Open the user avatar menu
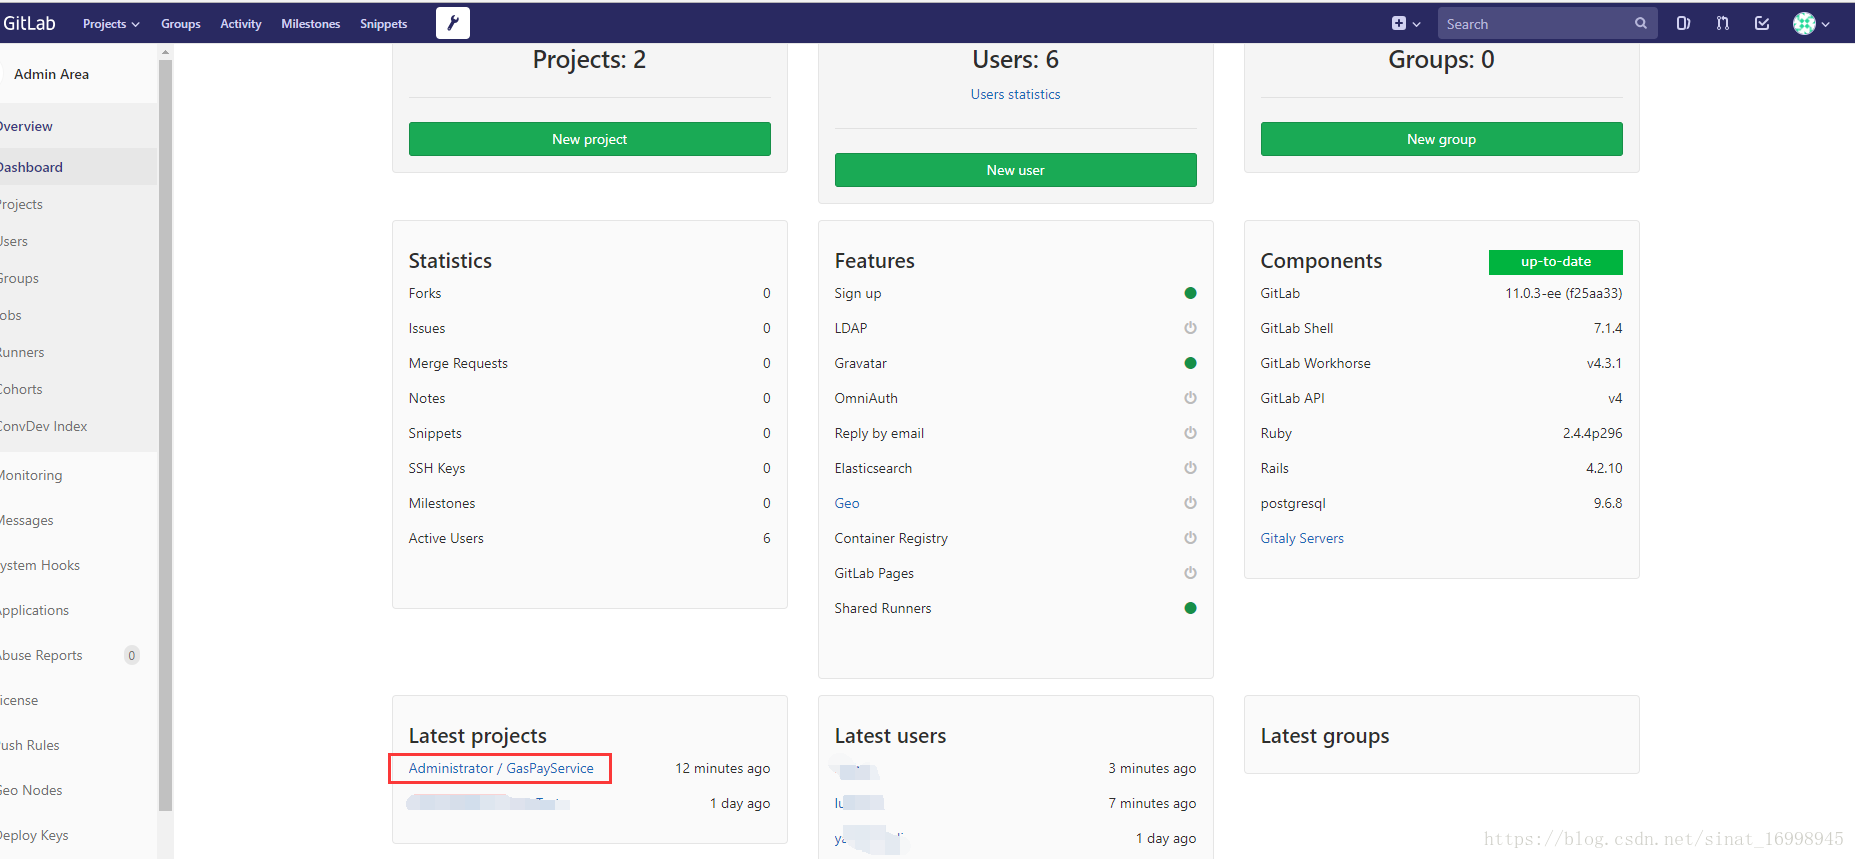This screenshot has height=859, width=1855. [1811, 23]
